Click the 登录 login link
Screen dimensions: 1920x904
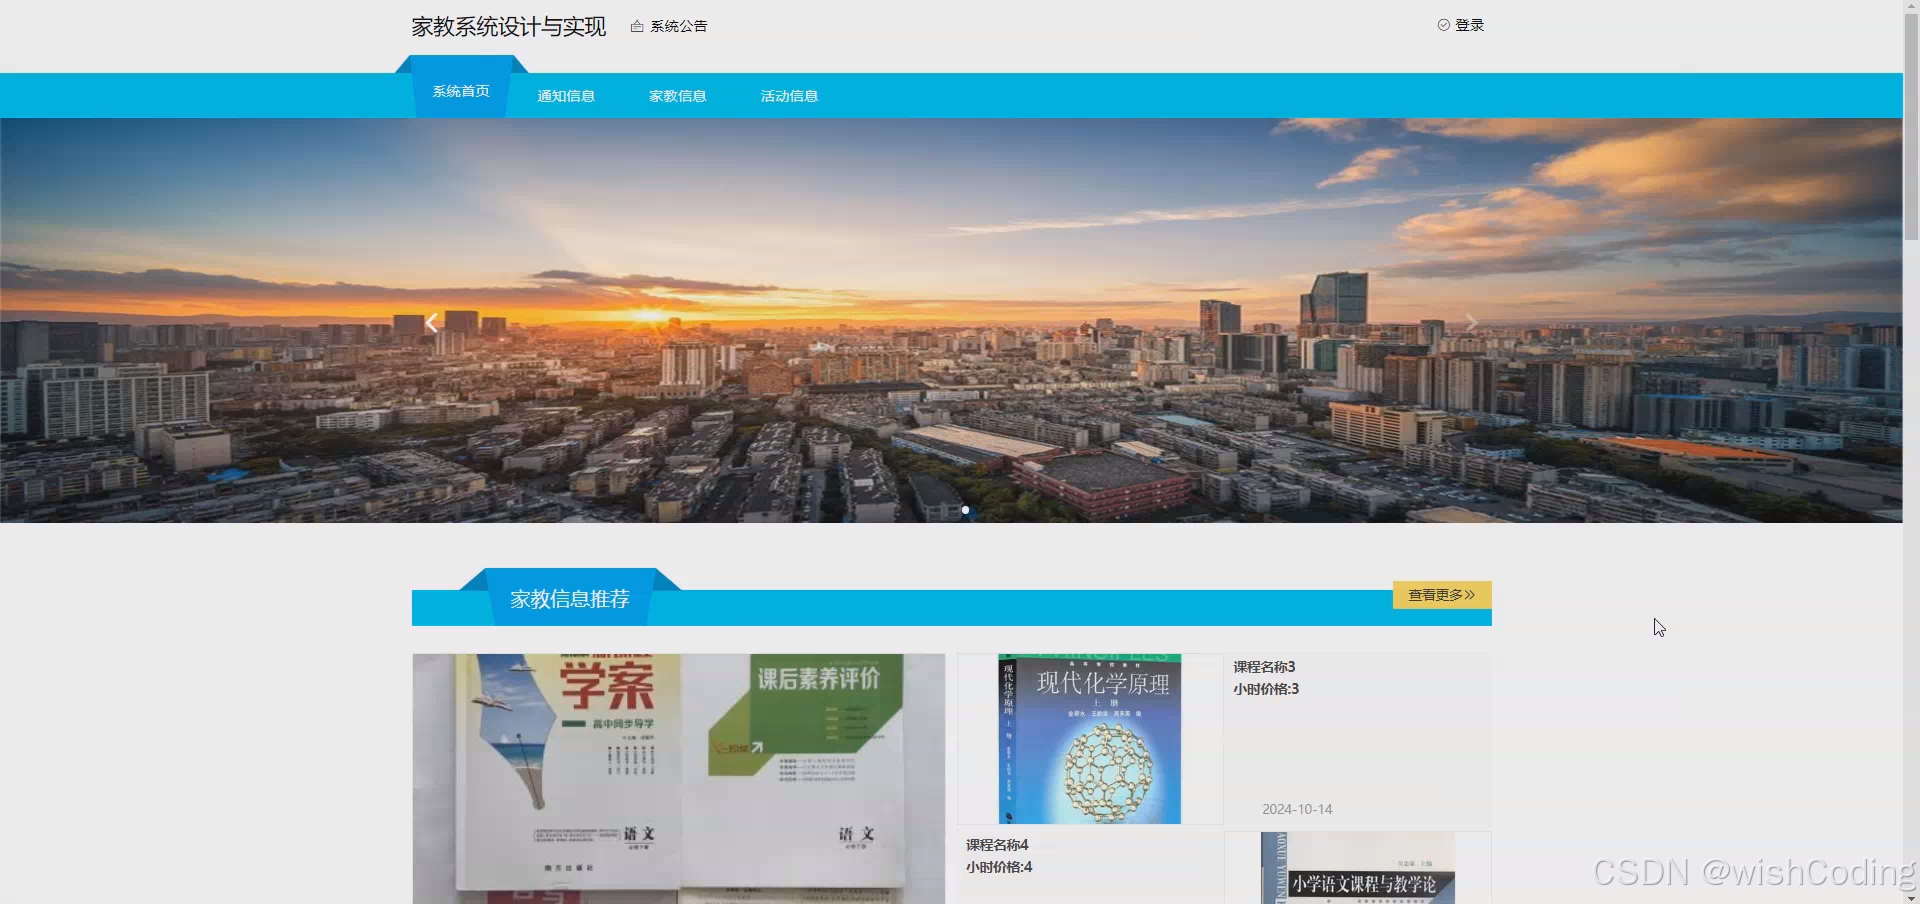click(1467, 25)
